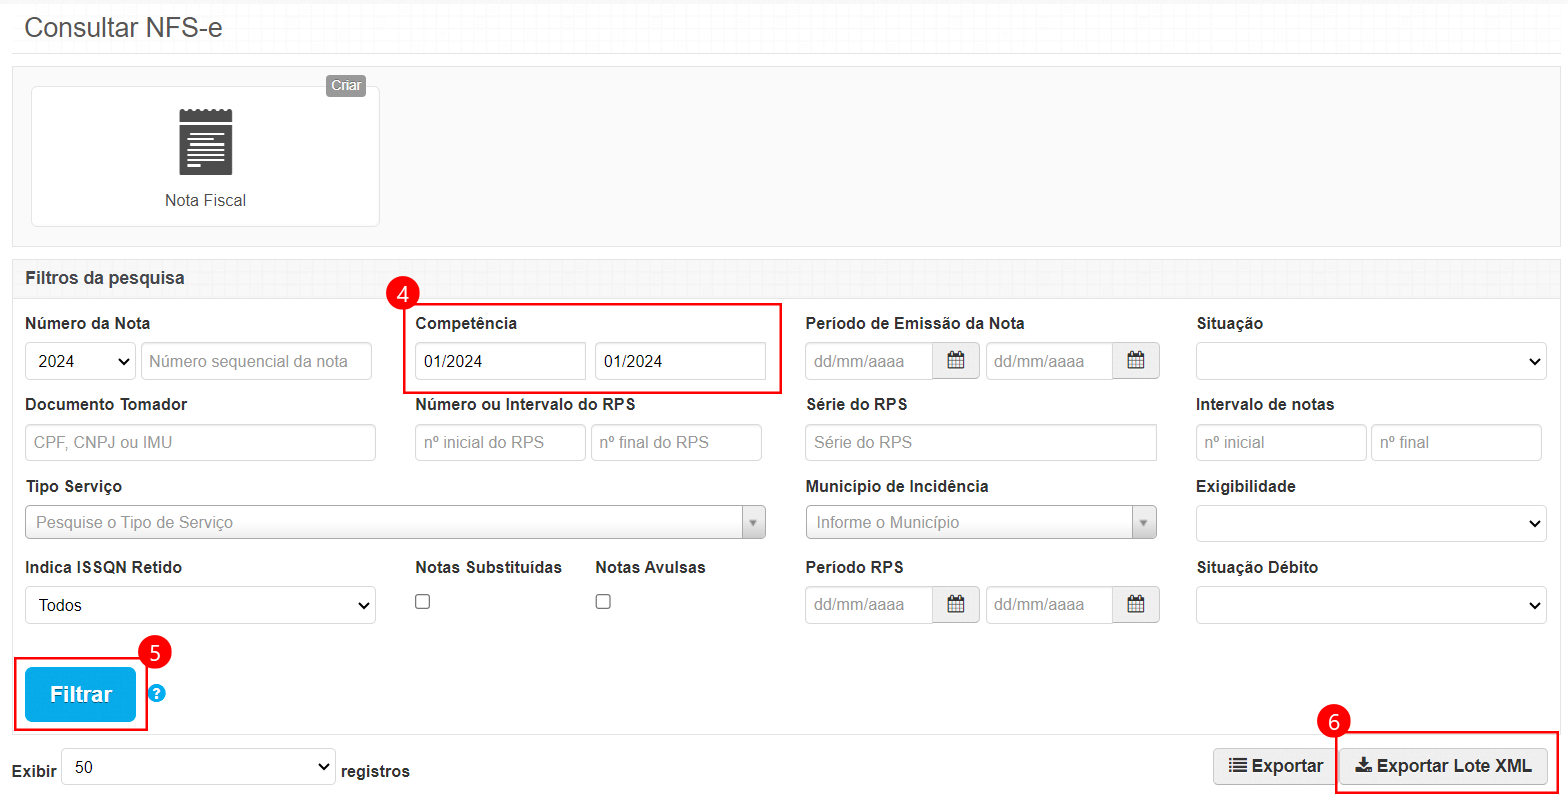This screenshot has height=804, width=1568.
Task: Open calendar for emission period start date
Action: point(955,361)
